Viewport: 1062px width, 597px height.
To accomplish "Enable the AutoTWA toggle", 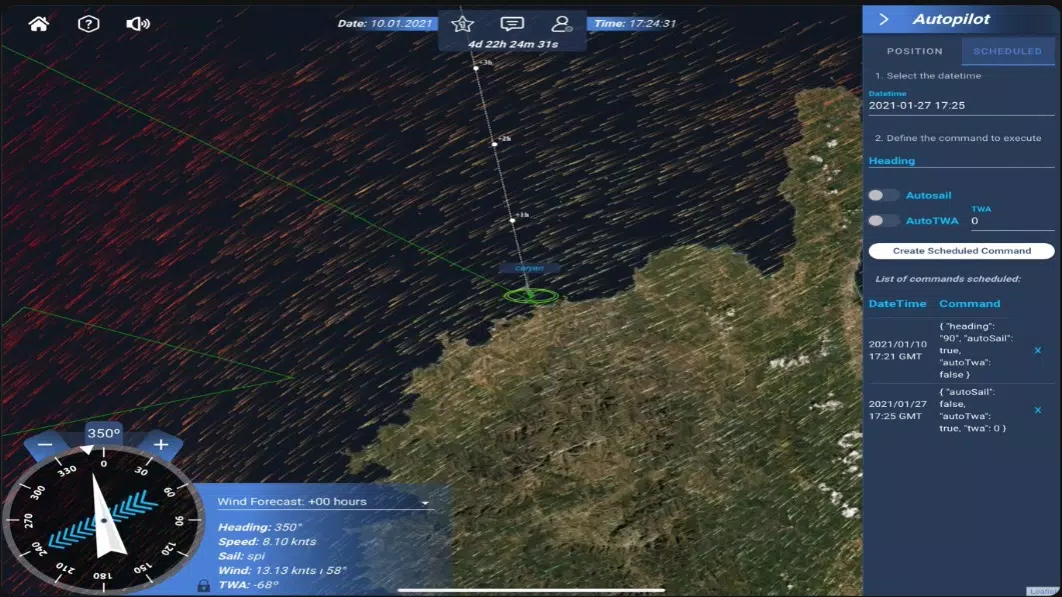I will pos(883,220).
